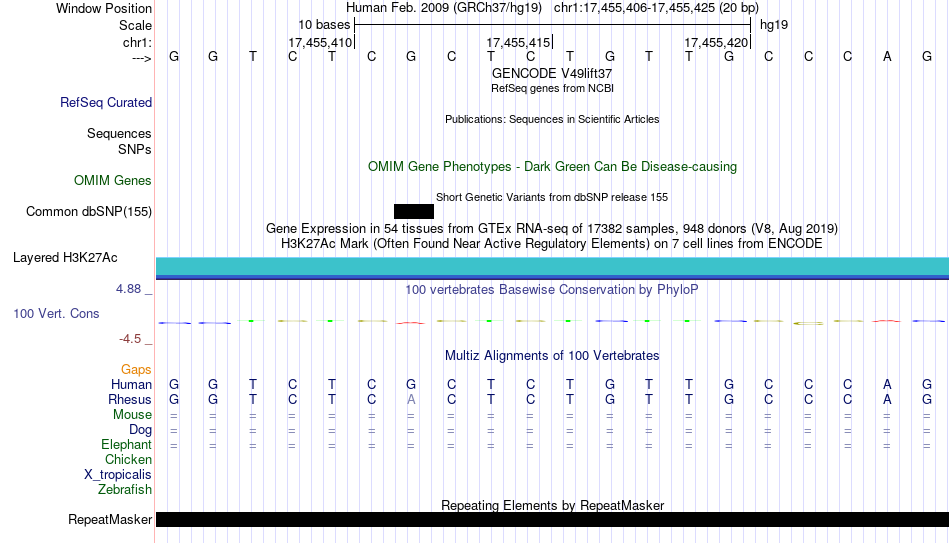Click the black dbSNP variant item
The height and width of the screenshot is (543, 950).
[x=414, y=212]
